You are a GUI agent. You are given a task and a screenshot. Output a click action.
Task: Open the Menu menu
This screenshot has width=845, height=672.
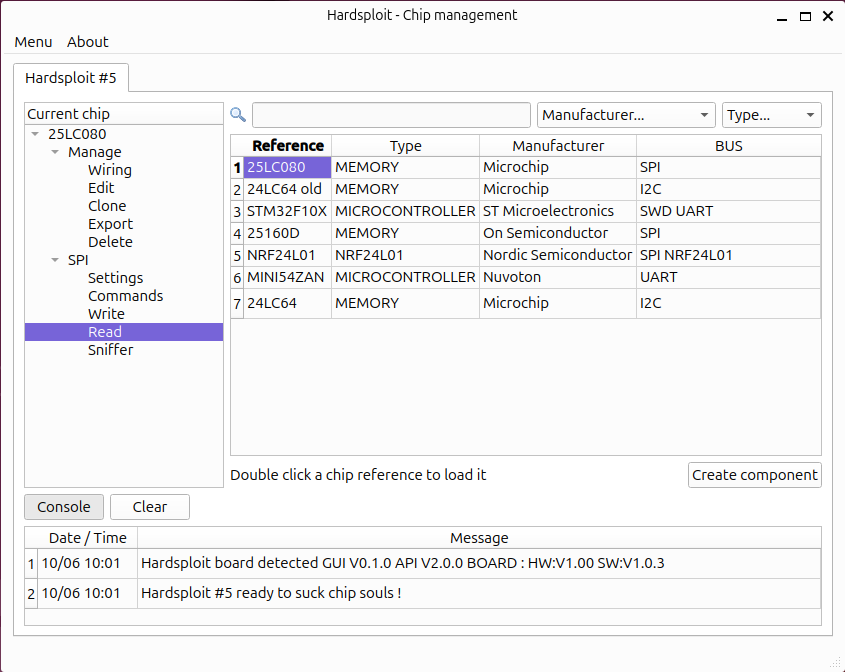click(x=33, y=42)
